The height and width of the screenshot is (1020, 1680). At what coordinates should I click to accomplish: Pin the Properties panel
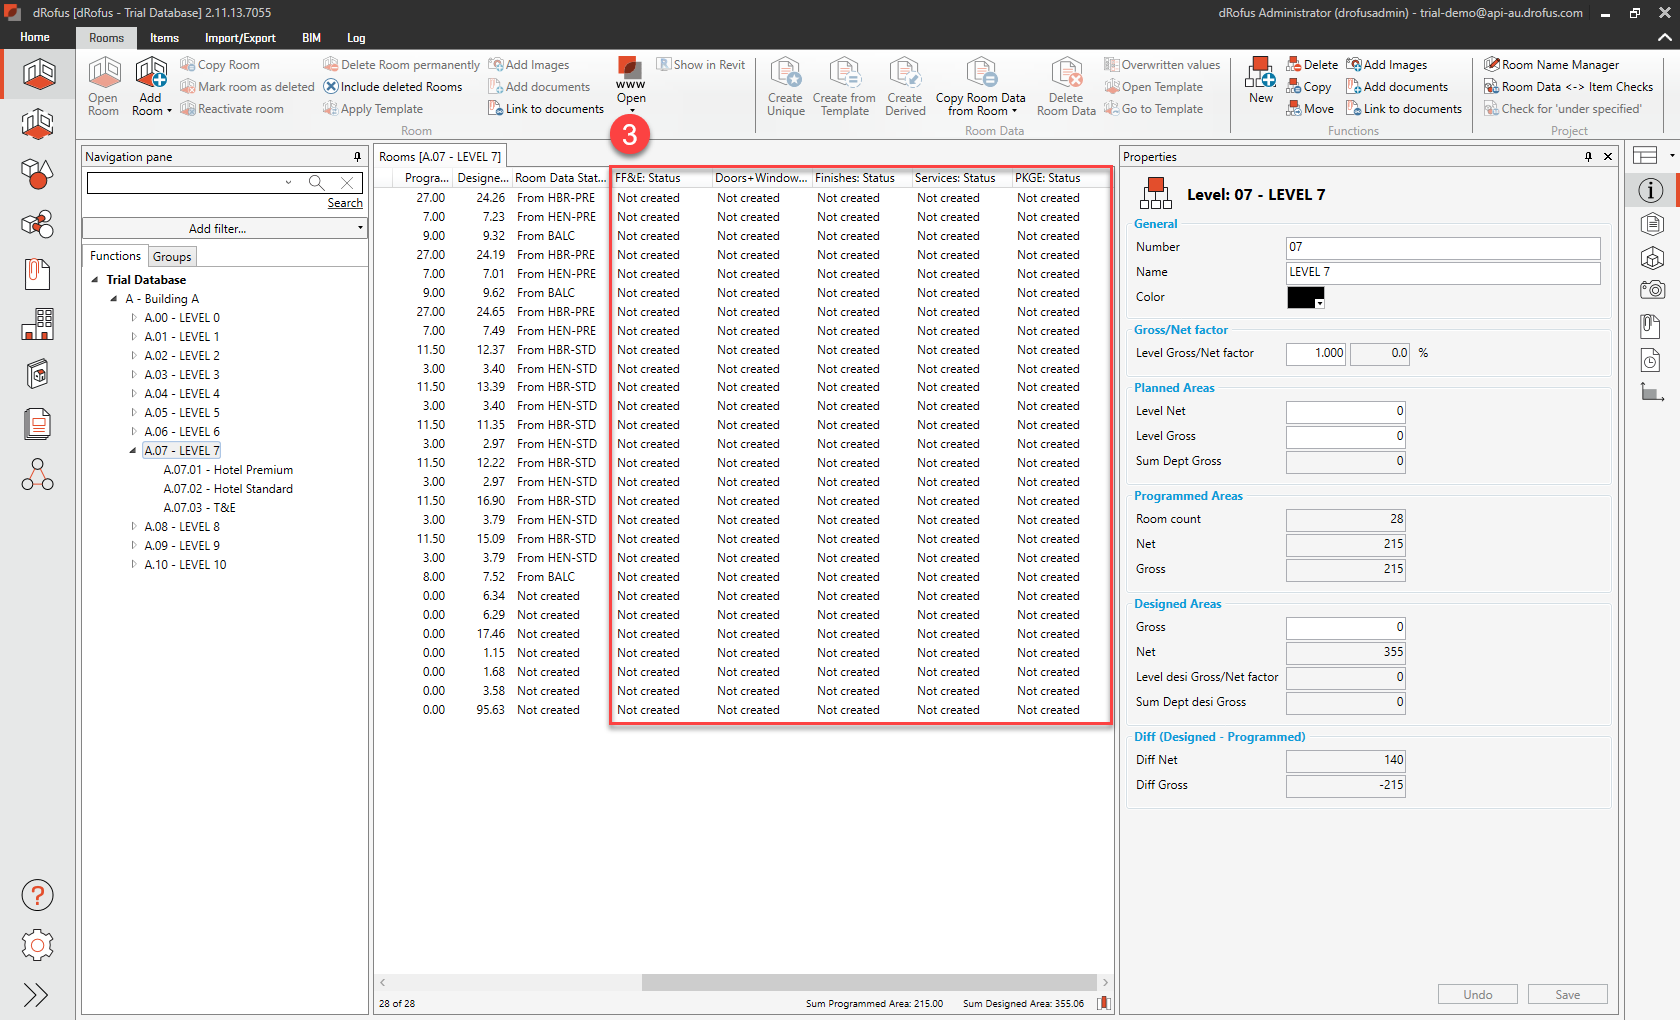1587,156
